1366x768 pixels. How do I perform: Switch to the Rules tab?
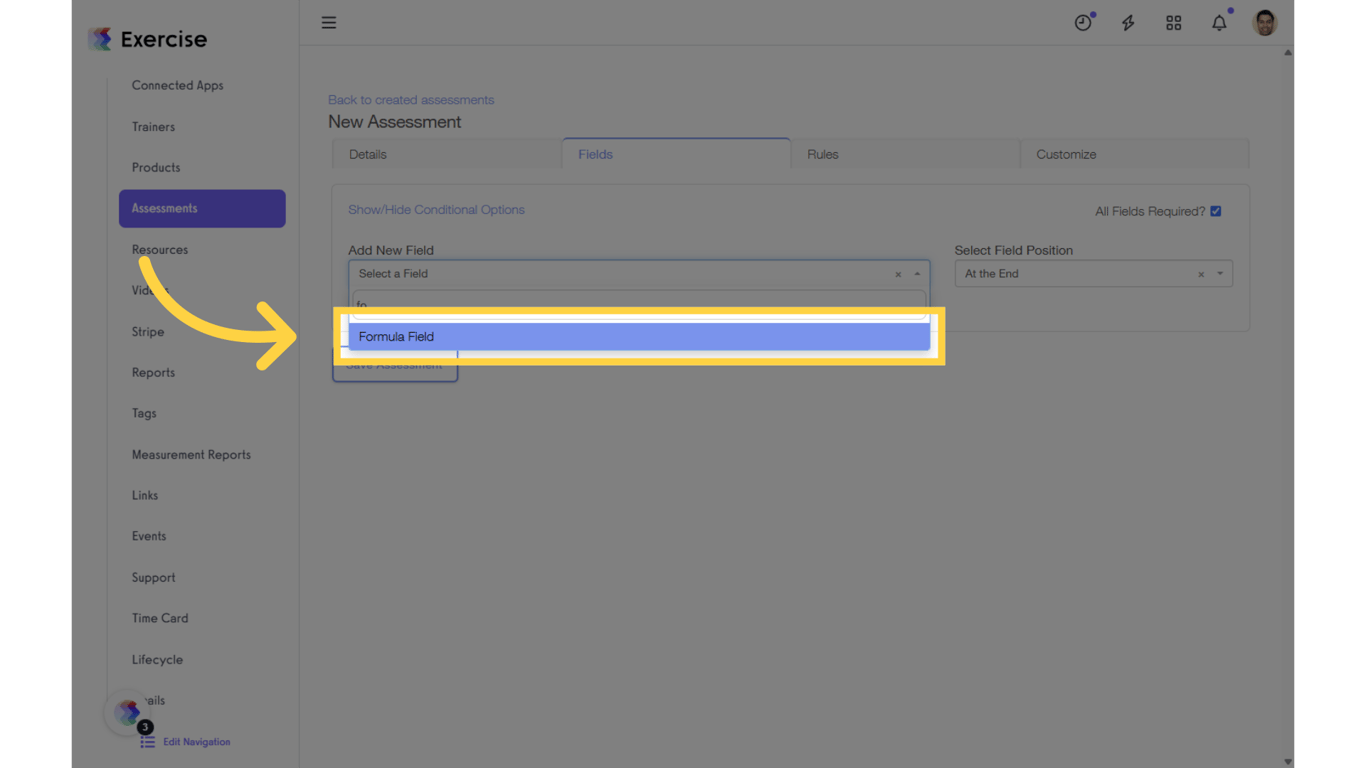click(x=822, y=154)
